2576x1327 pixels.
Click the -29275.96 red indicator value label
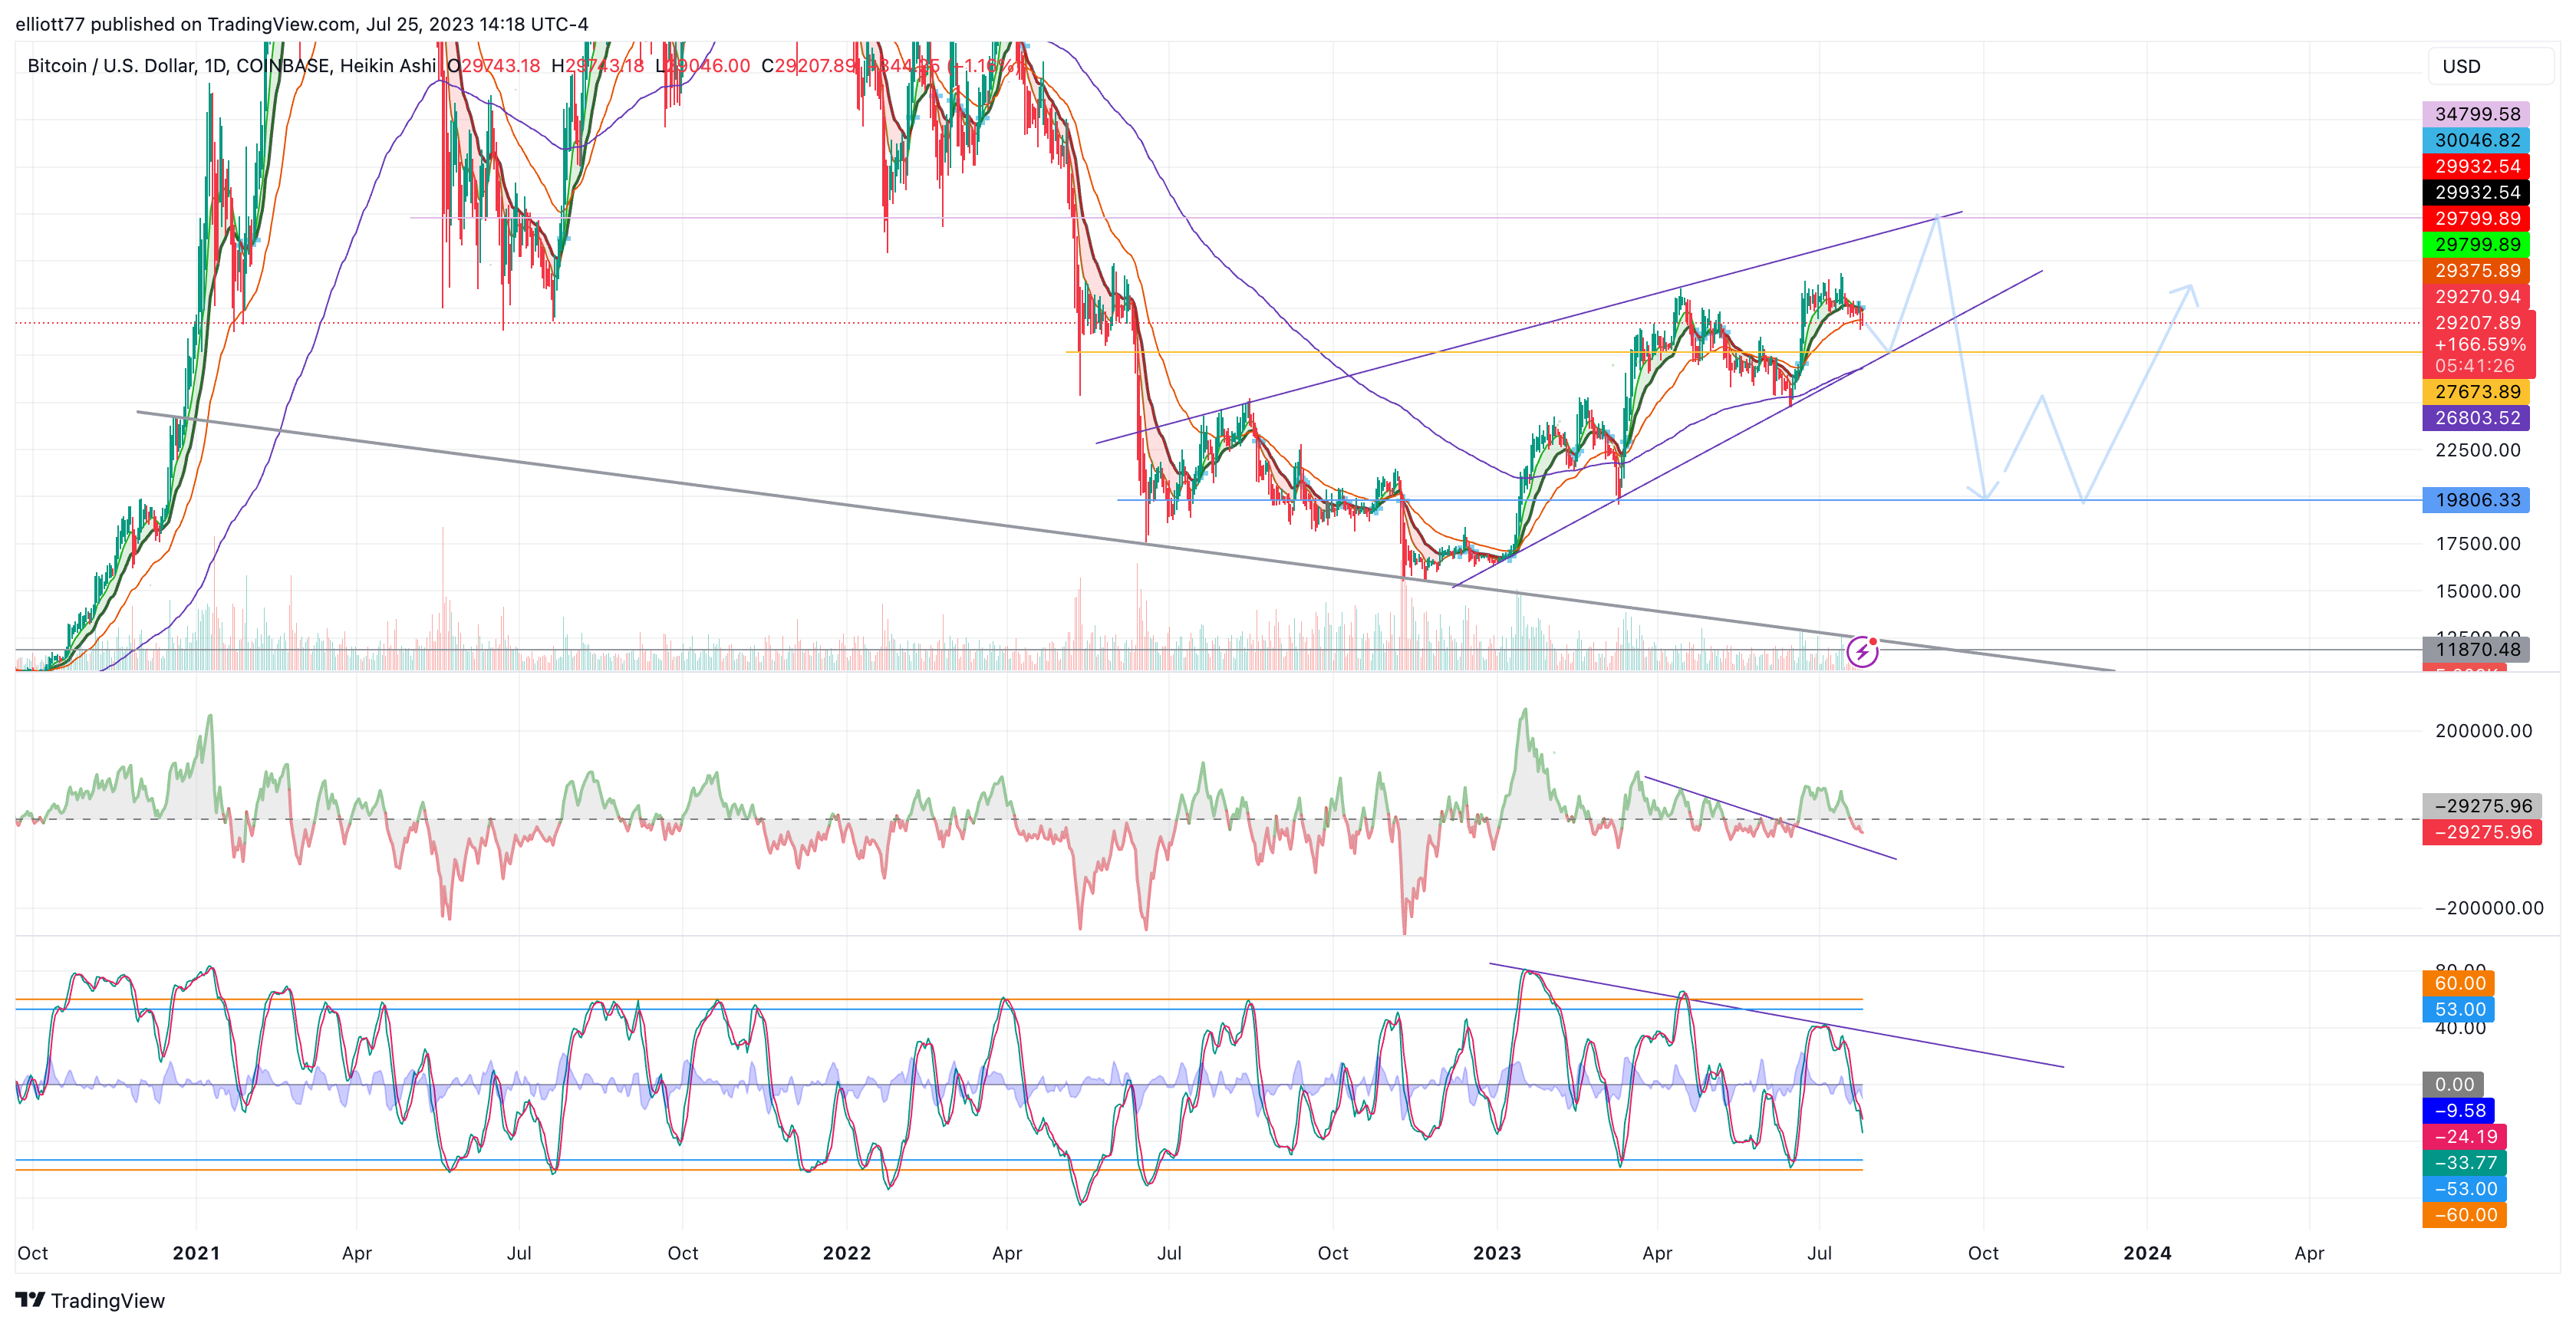click(x=2482, y=832)
